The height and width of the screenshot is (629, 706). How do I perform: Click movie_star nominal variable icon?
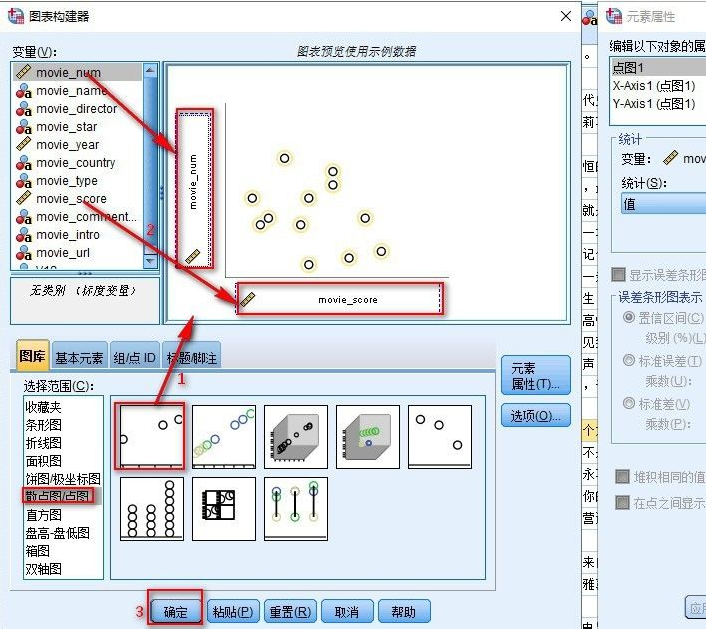(x=23, y=127)
